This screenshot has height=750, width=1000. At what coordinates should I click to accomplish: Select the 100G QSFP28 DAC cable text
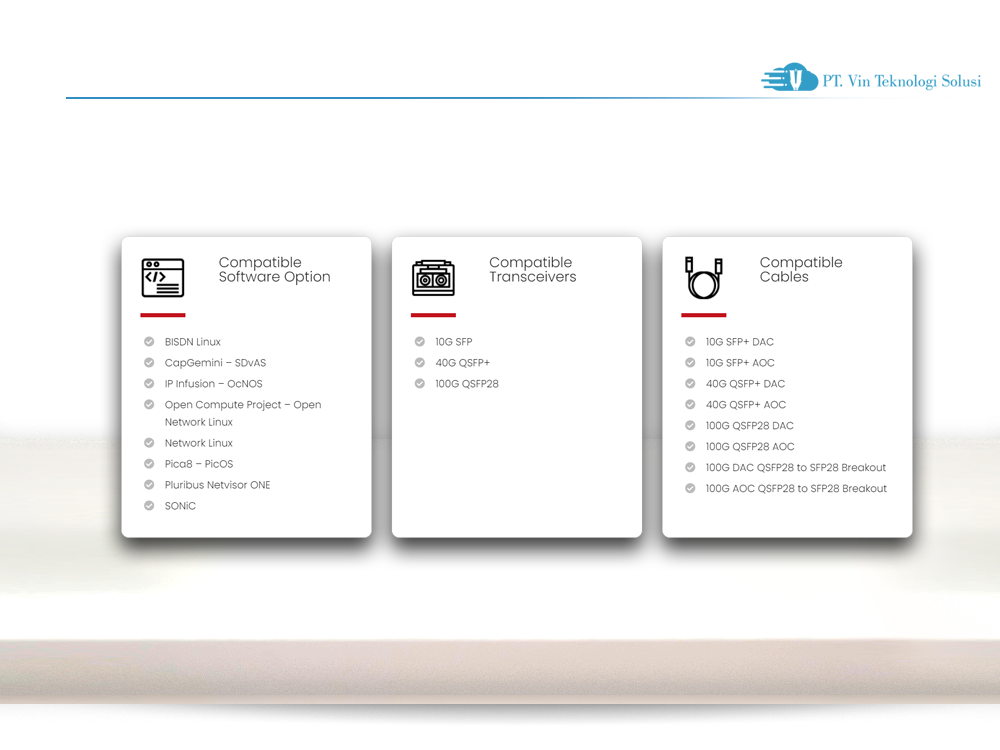point(749,426)
